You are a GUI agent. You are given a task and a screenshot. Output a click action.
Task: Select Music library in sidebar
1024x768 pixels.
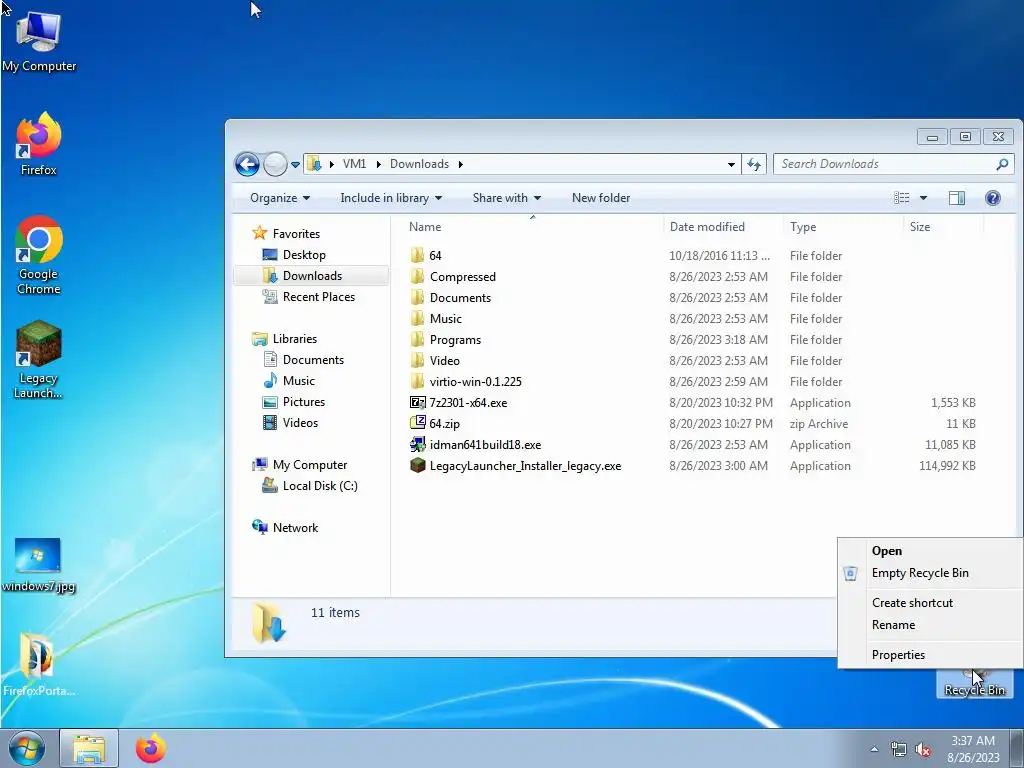pyautogui.click(x=289, y=381)
